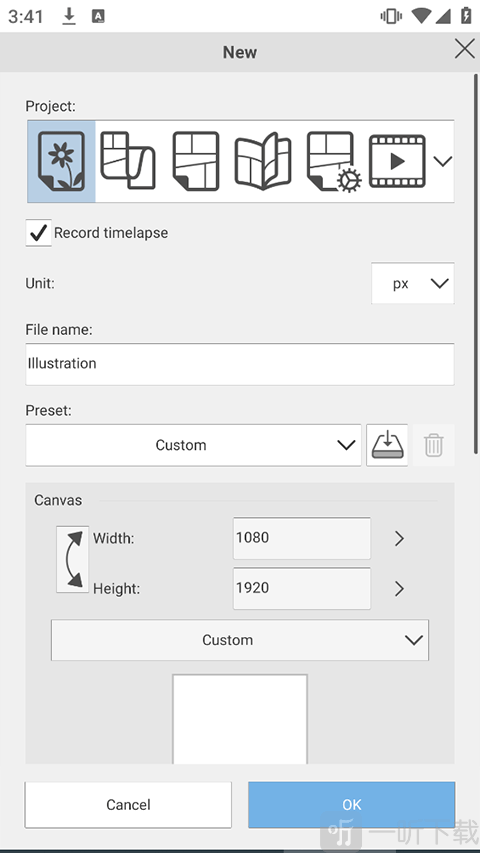The height and width of the screenshot is (853, 480).
Task: Select the single-page comic layout icon
Action: coord(196,162)
